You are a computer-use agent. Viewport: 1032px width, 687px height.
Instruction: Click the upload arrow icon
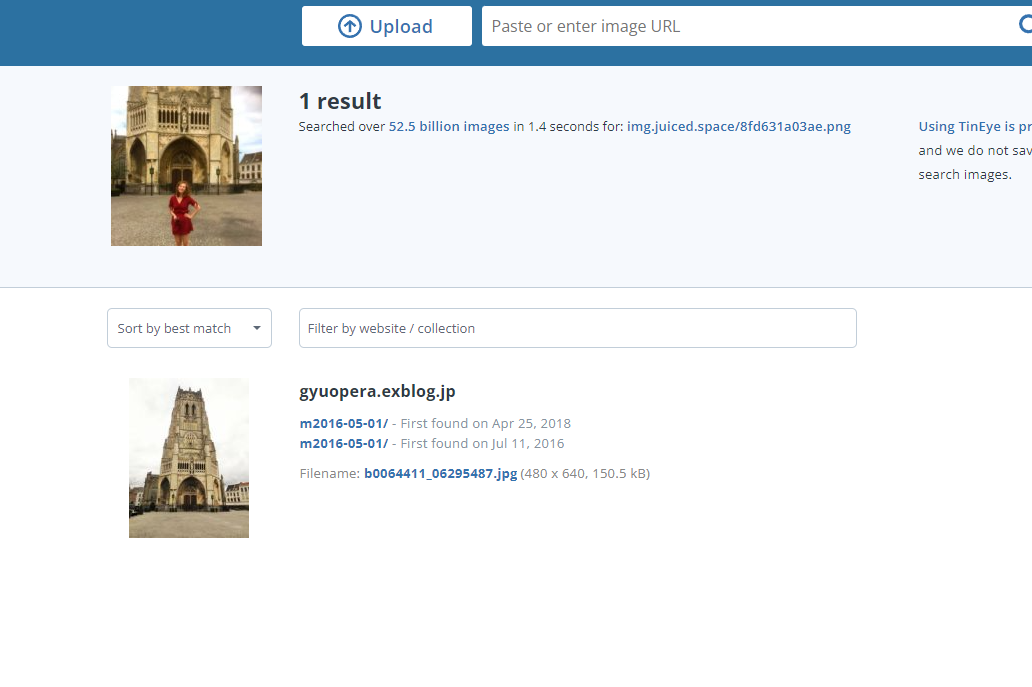pyautogui.click(x=349, y=27)
